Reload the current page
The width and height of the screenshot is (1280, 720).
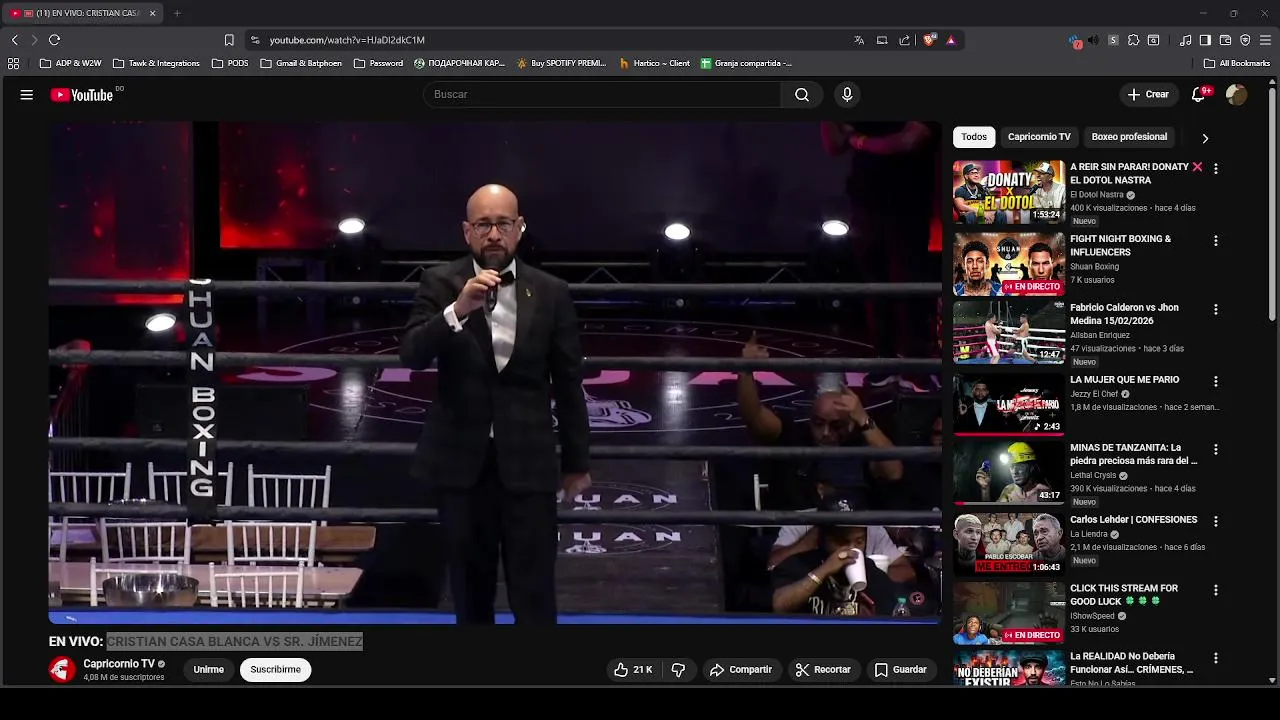click(x=54, y=40)
